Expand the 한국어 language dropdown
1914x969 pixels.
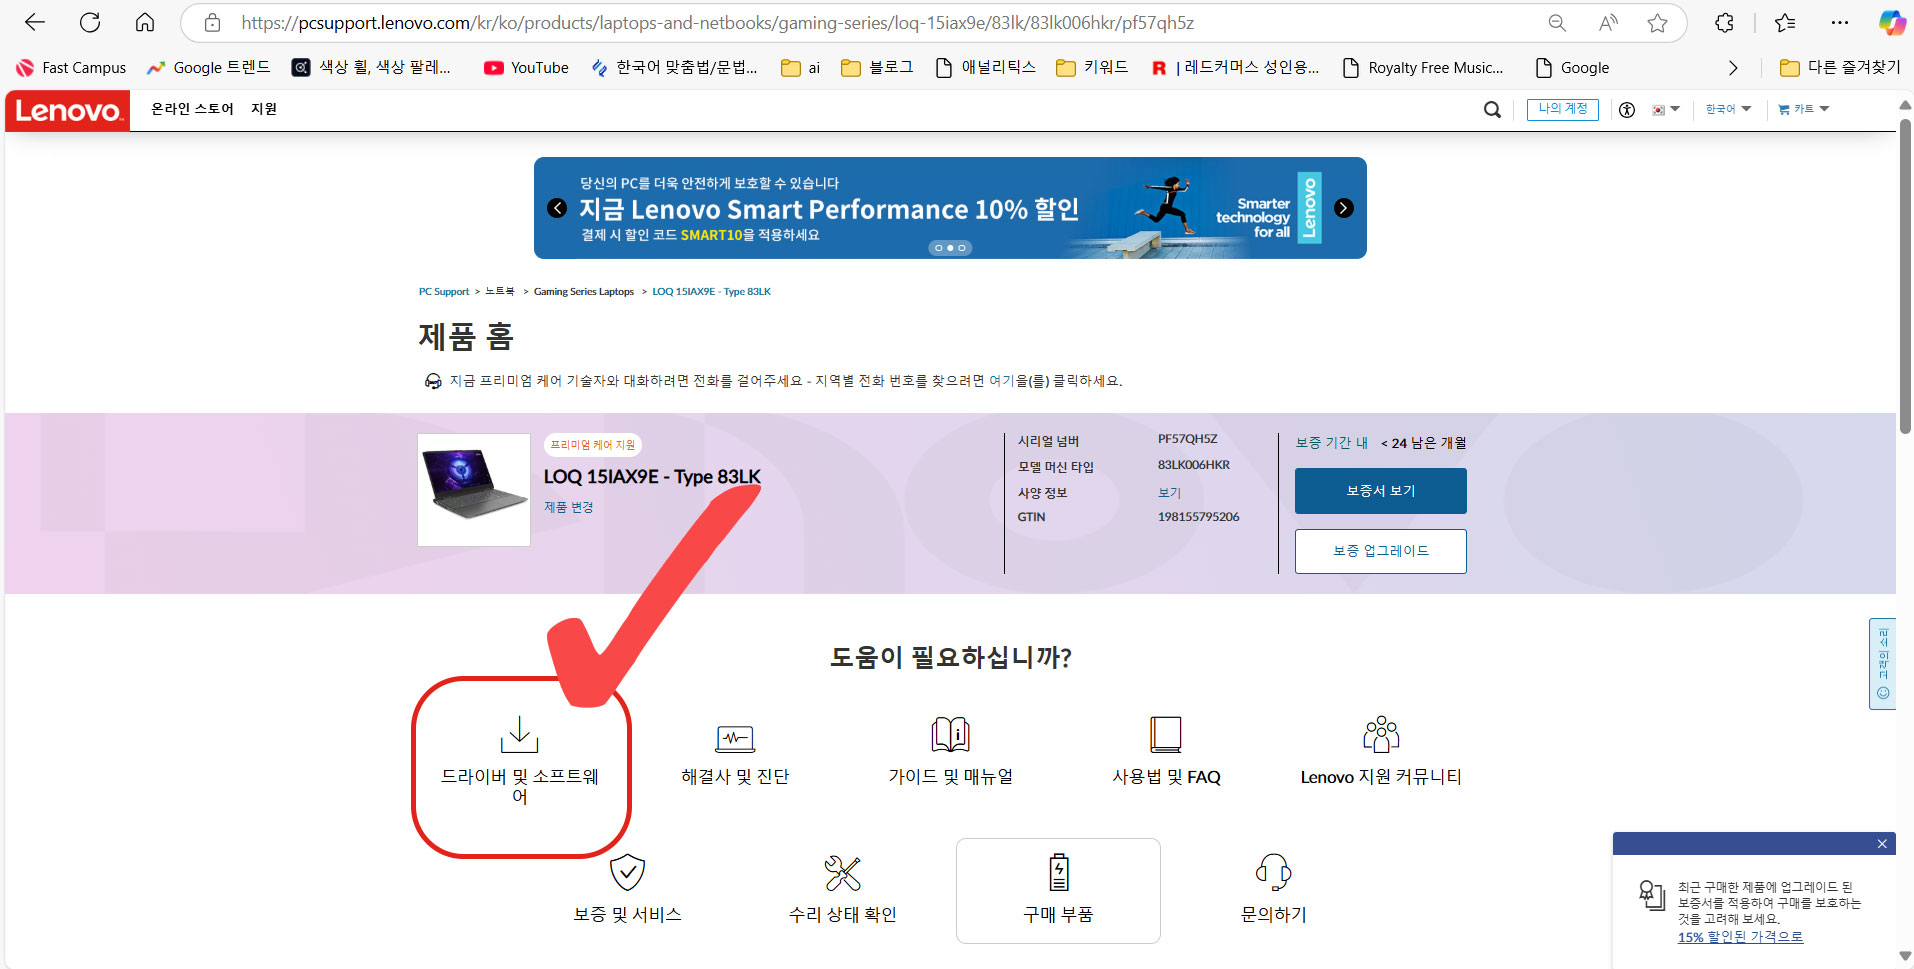pyautogui.click(x=1729, y=109)
